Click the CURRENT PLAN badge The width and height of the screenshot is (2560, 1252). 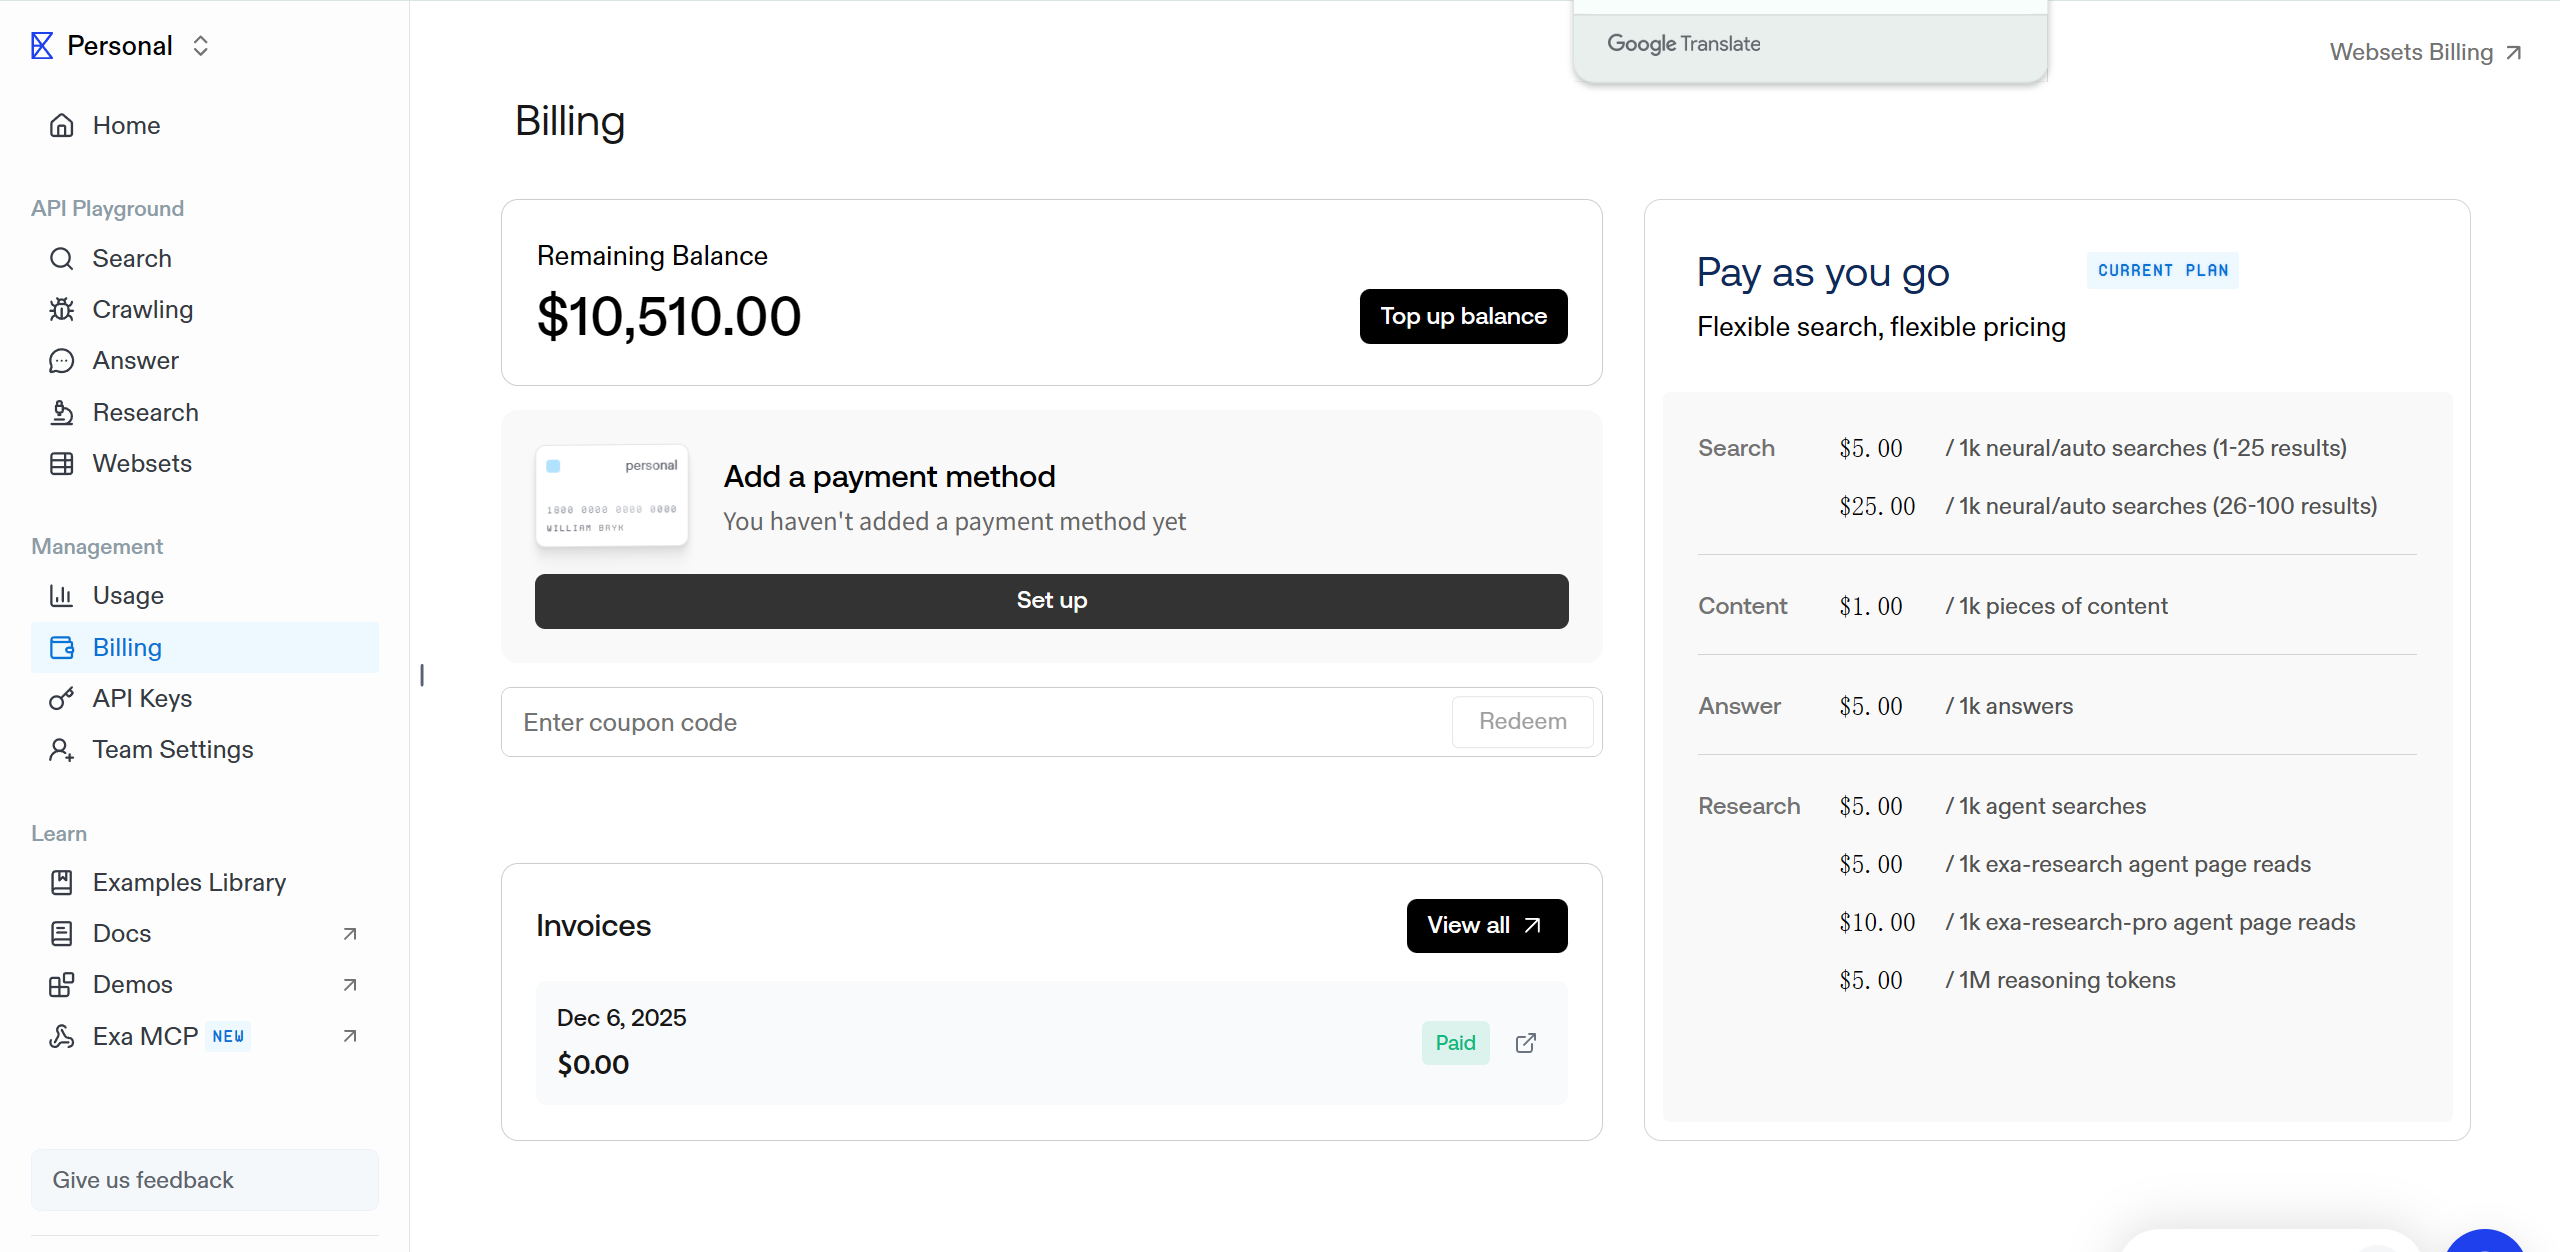click(x=2163, y=271)
